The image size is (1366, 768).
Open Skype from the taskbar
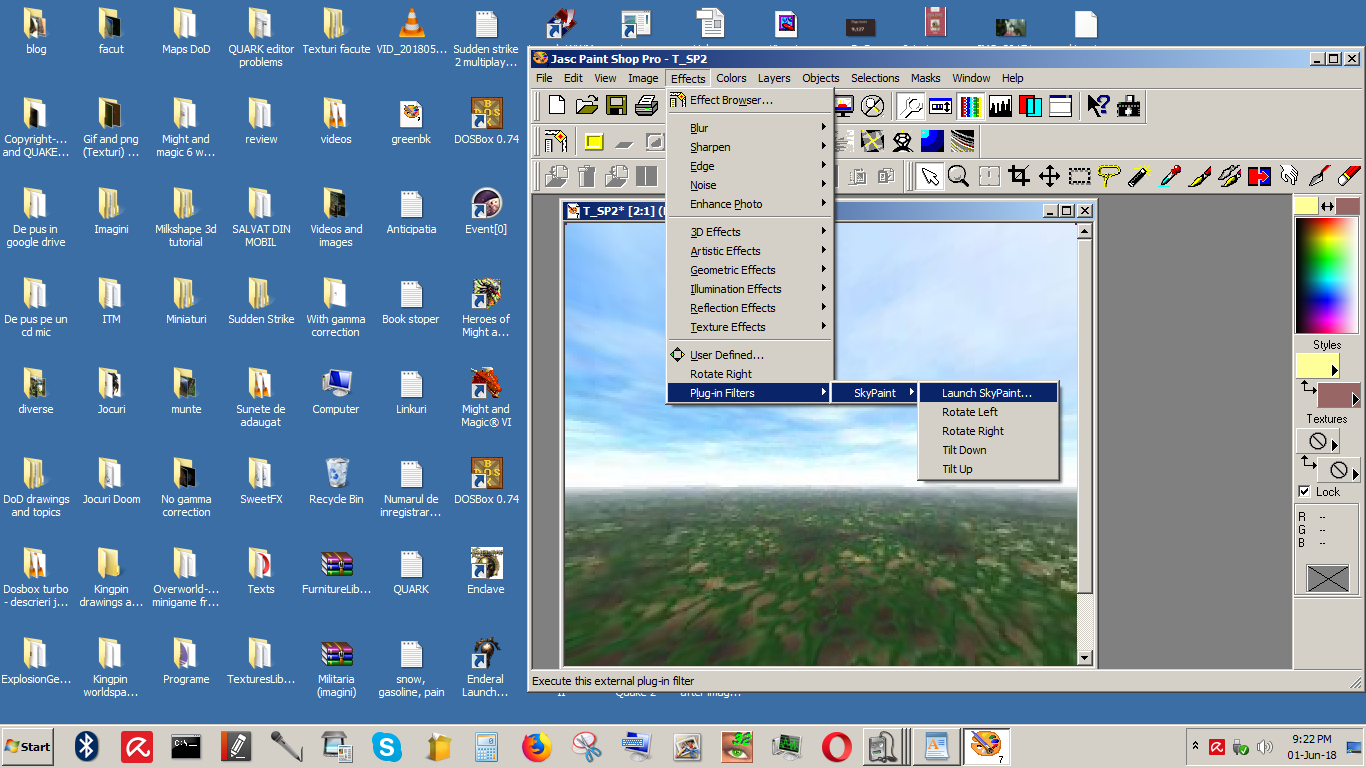(387, 746)
